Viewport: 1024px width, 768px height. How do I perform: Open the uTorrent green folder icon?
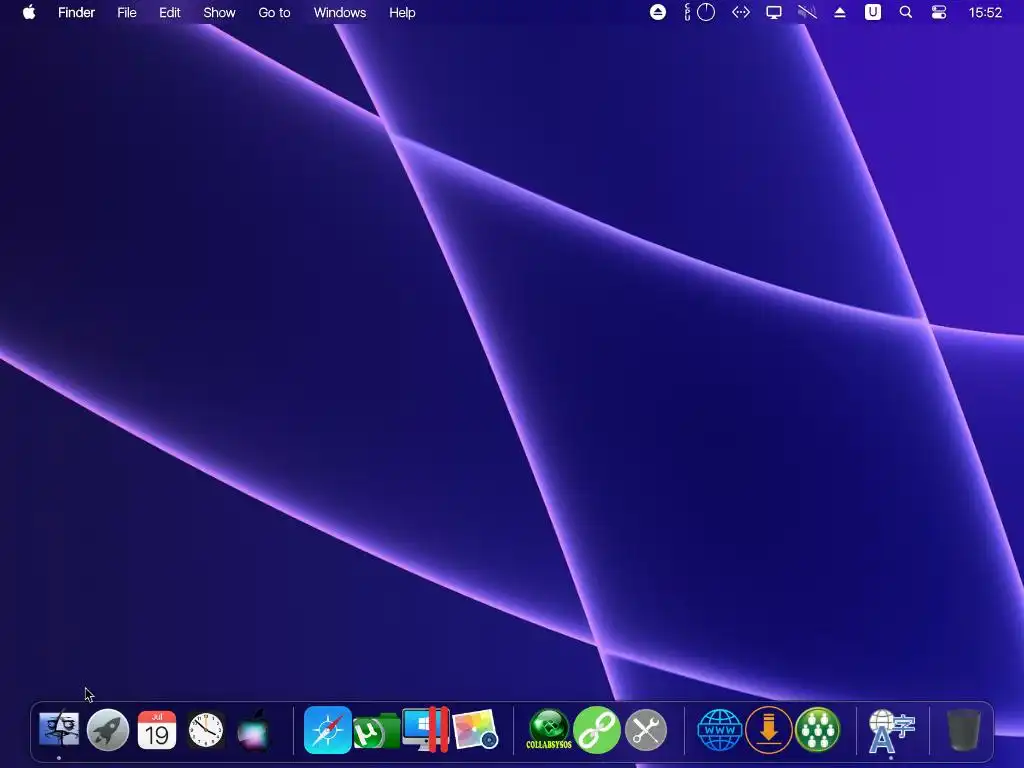(x=376, y=731)
